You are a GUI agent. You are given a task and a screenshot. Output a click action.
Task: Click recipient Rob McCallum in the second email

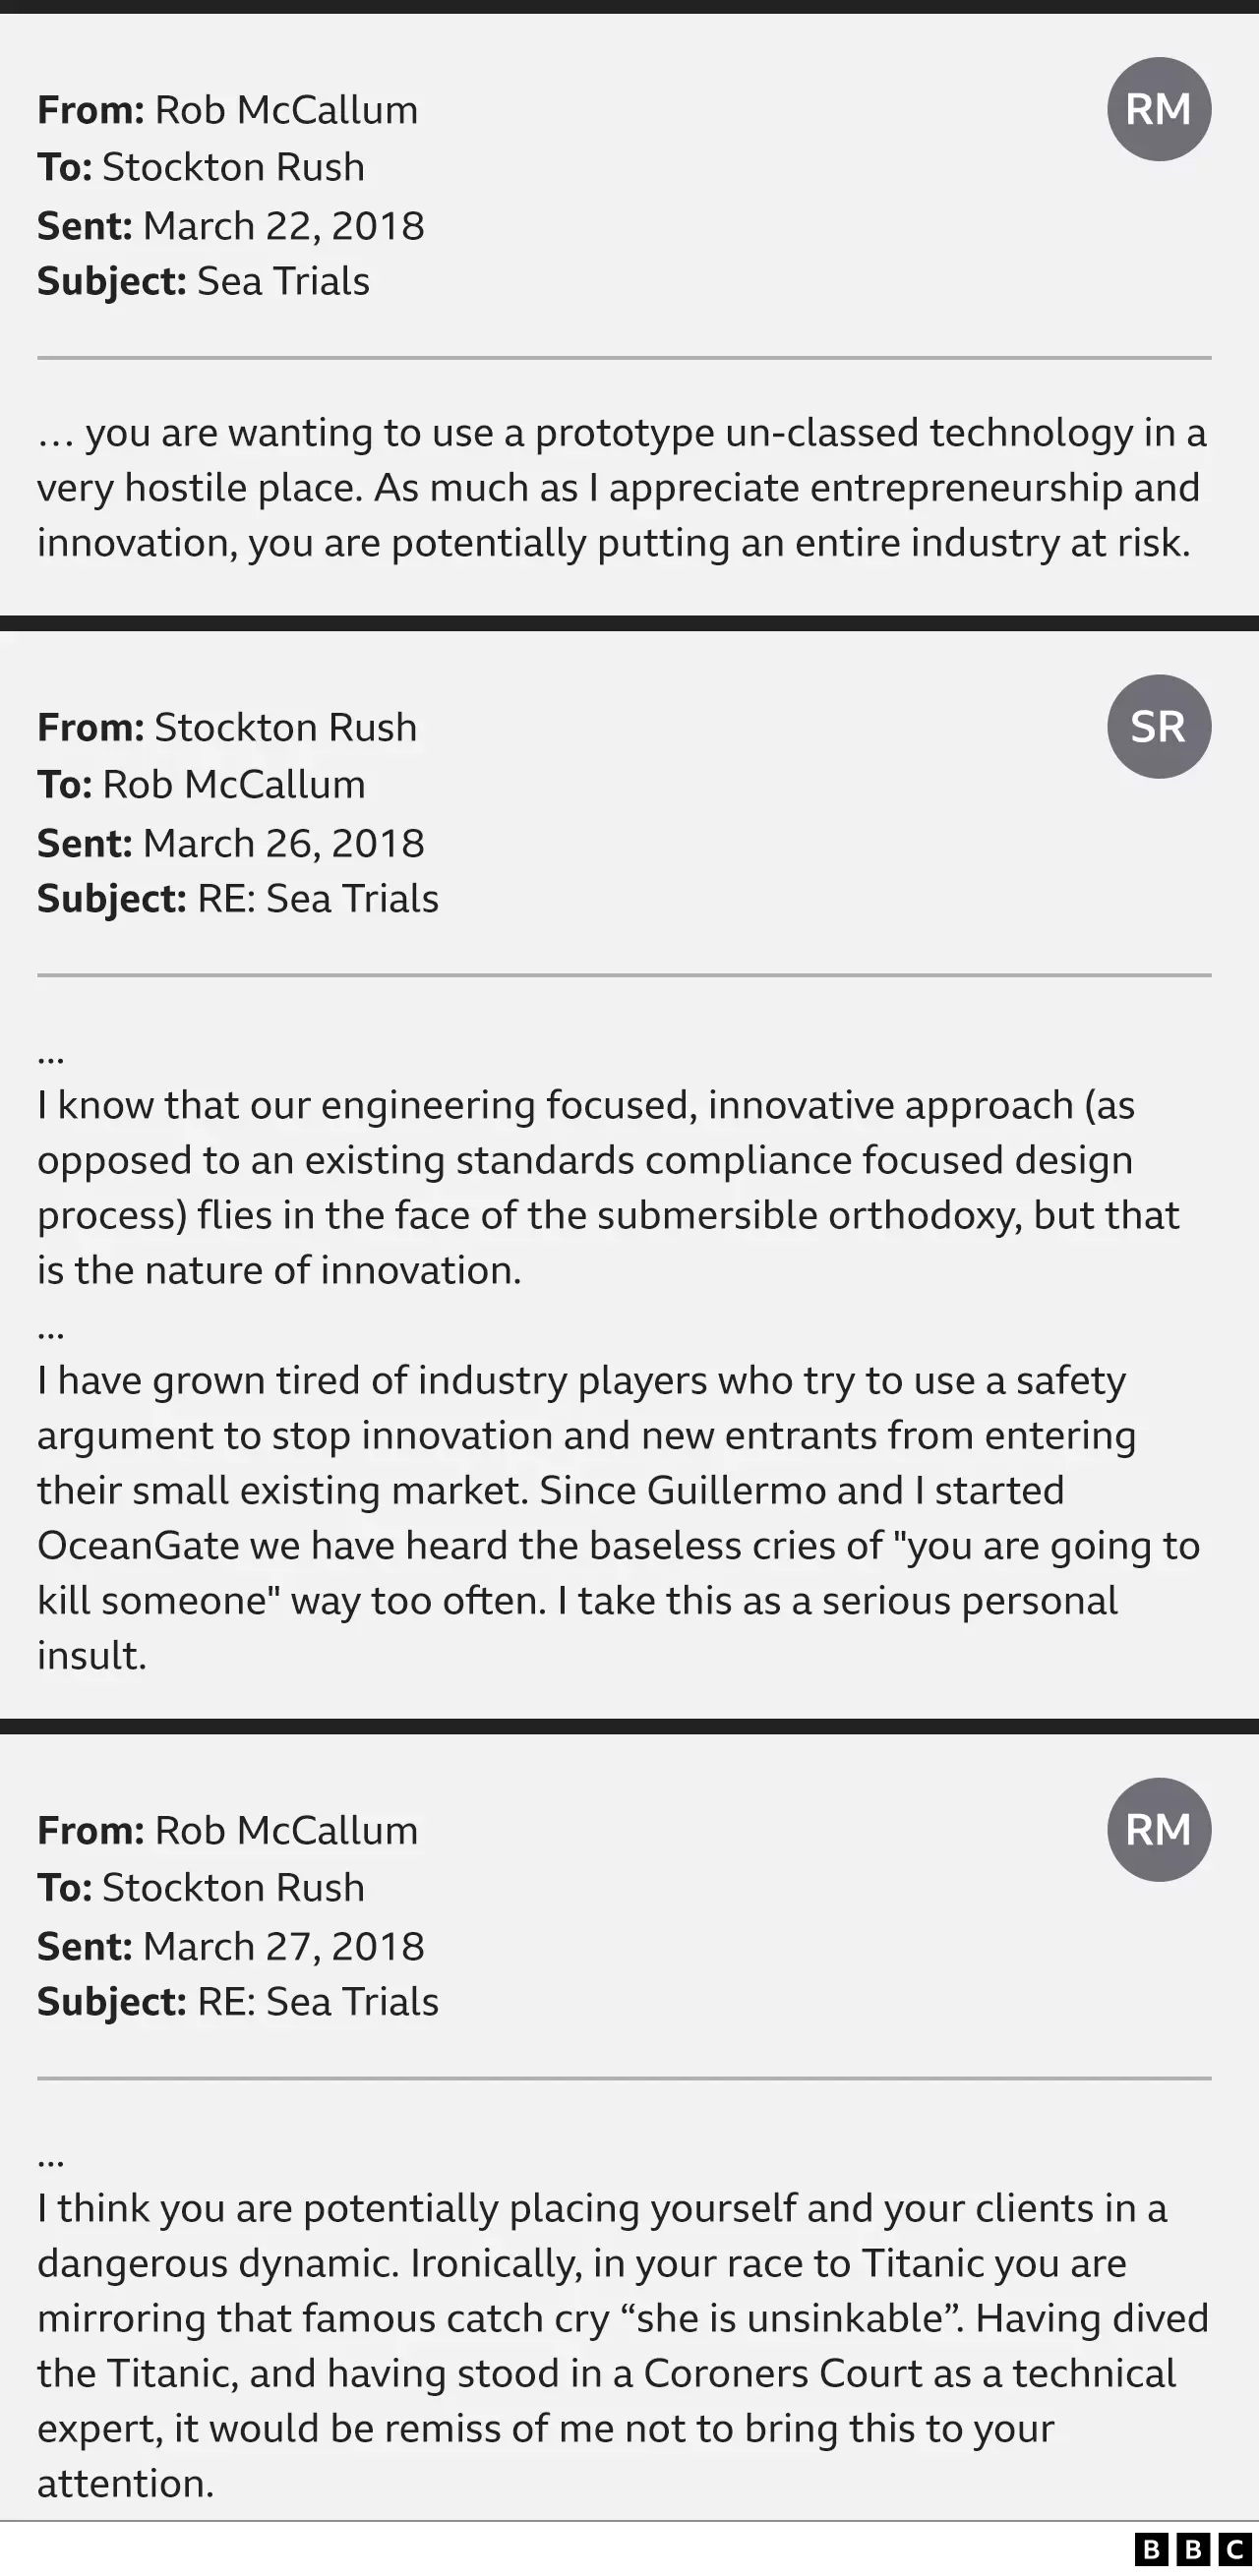234,785
